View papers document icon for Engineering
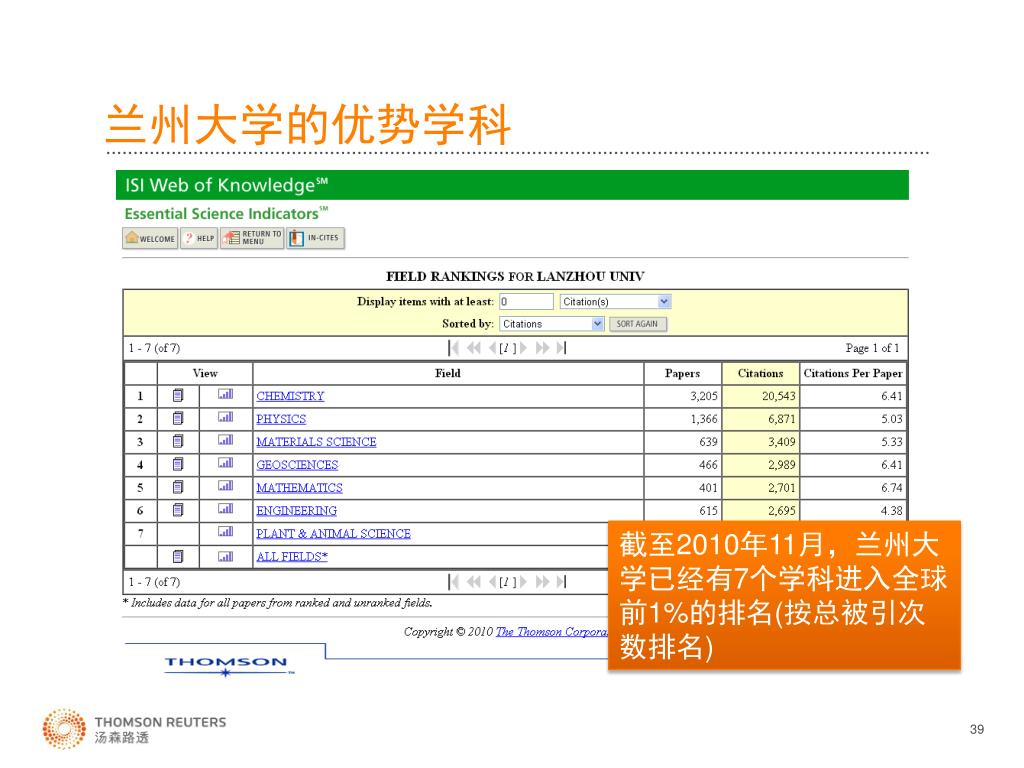Viewport: 1024px width, 768px height. pos(178,509)
